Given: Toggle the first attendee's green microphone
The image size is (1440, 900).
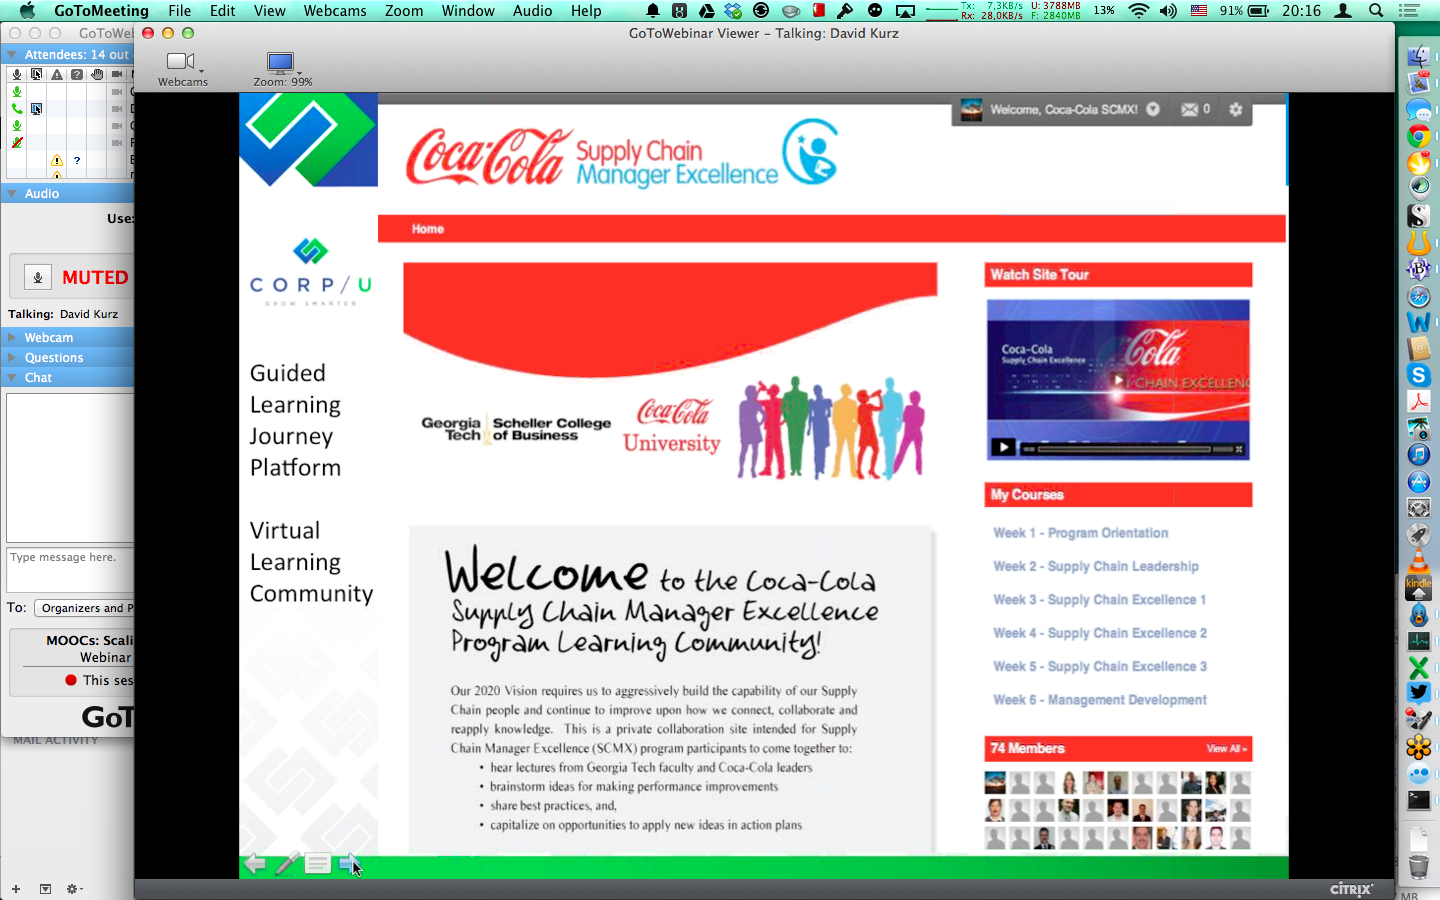Looking at the screenshot, I should pos(17,92).
